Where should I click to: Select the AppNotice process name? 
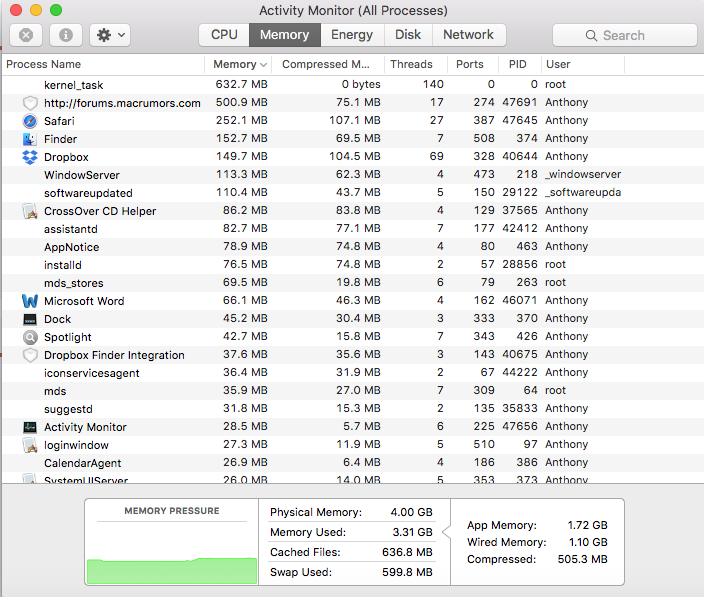[x=71, y=247]
